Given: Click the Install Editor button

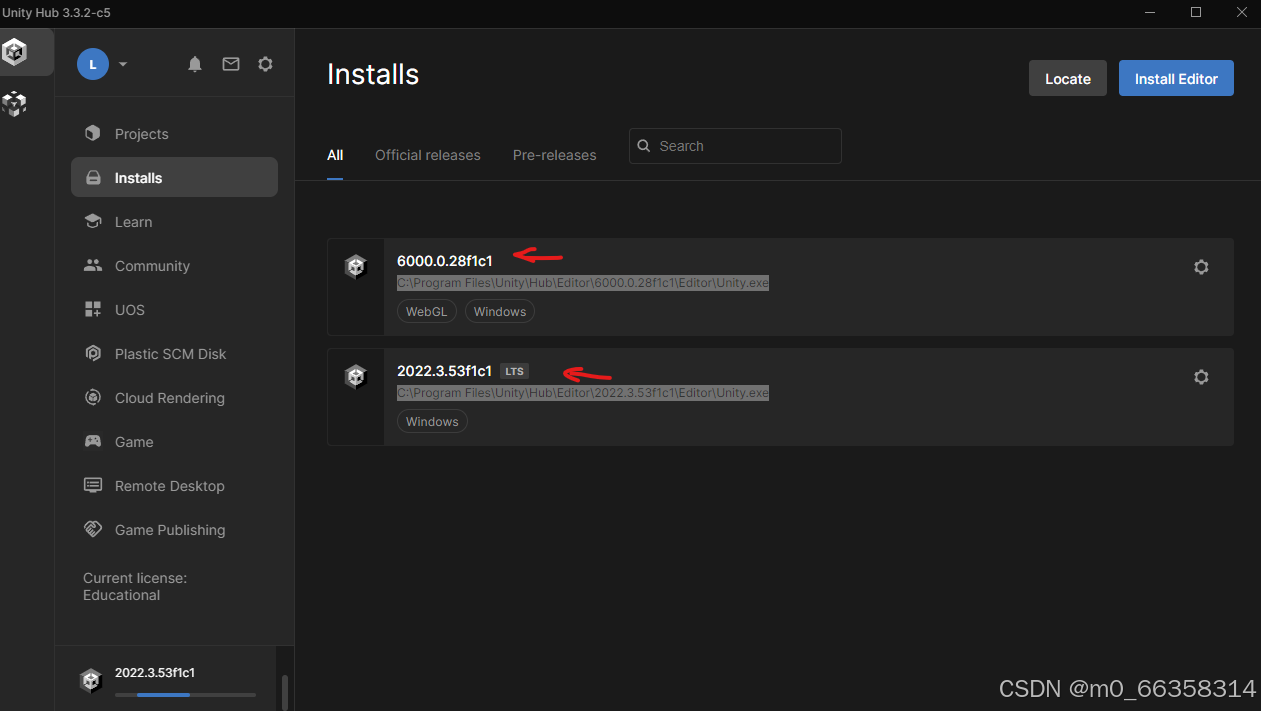Looking at the screenshot, I should pos(1176,79).
